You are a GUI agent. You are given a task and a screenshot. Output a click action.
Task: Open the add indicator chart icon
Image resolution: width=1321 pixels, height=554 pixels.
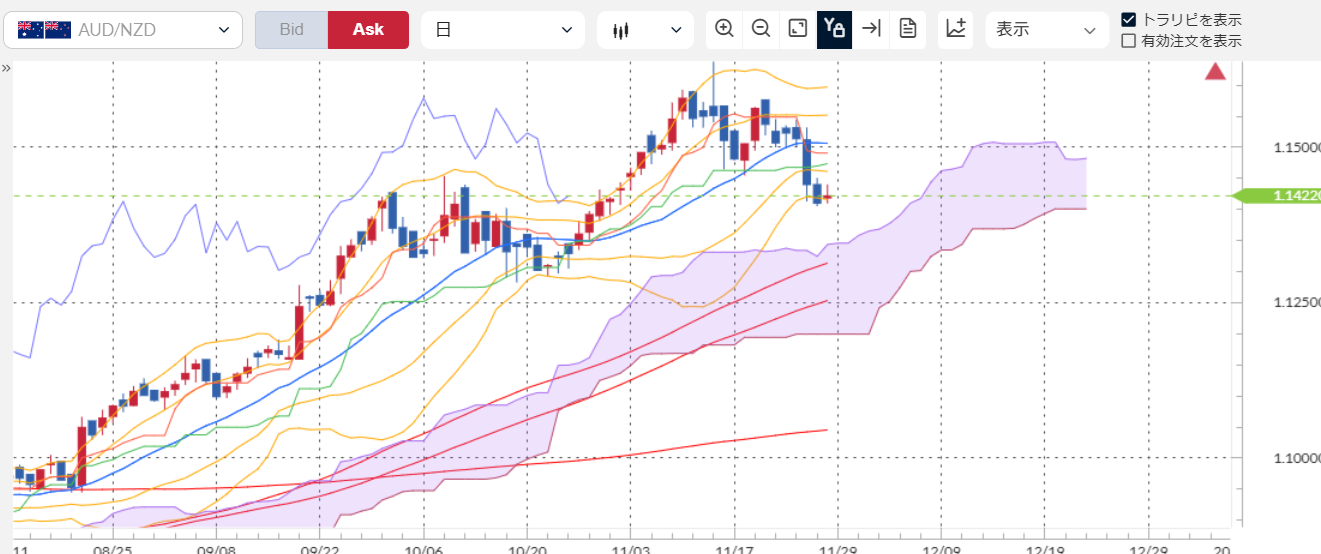coord(955,29)
